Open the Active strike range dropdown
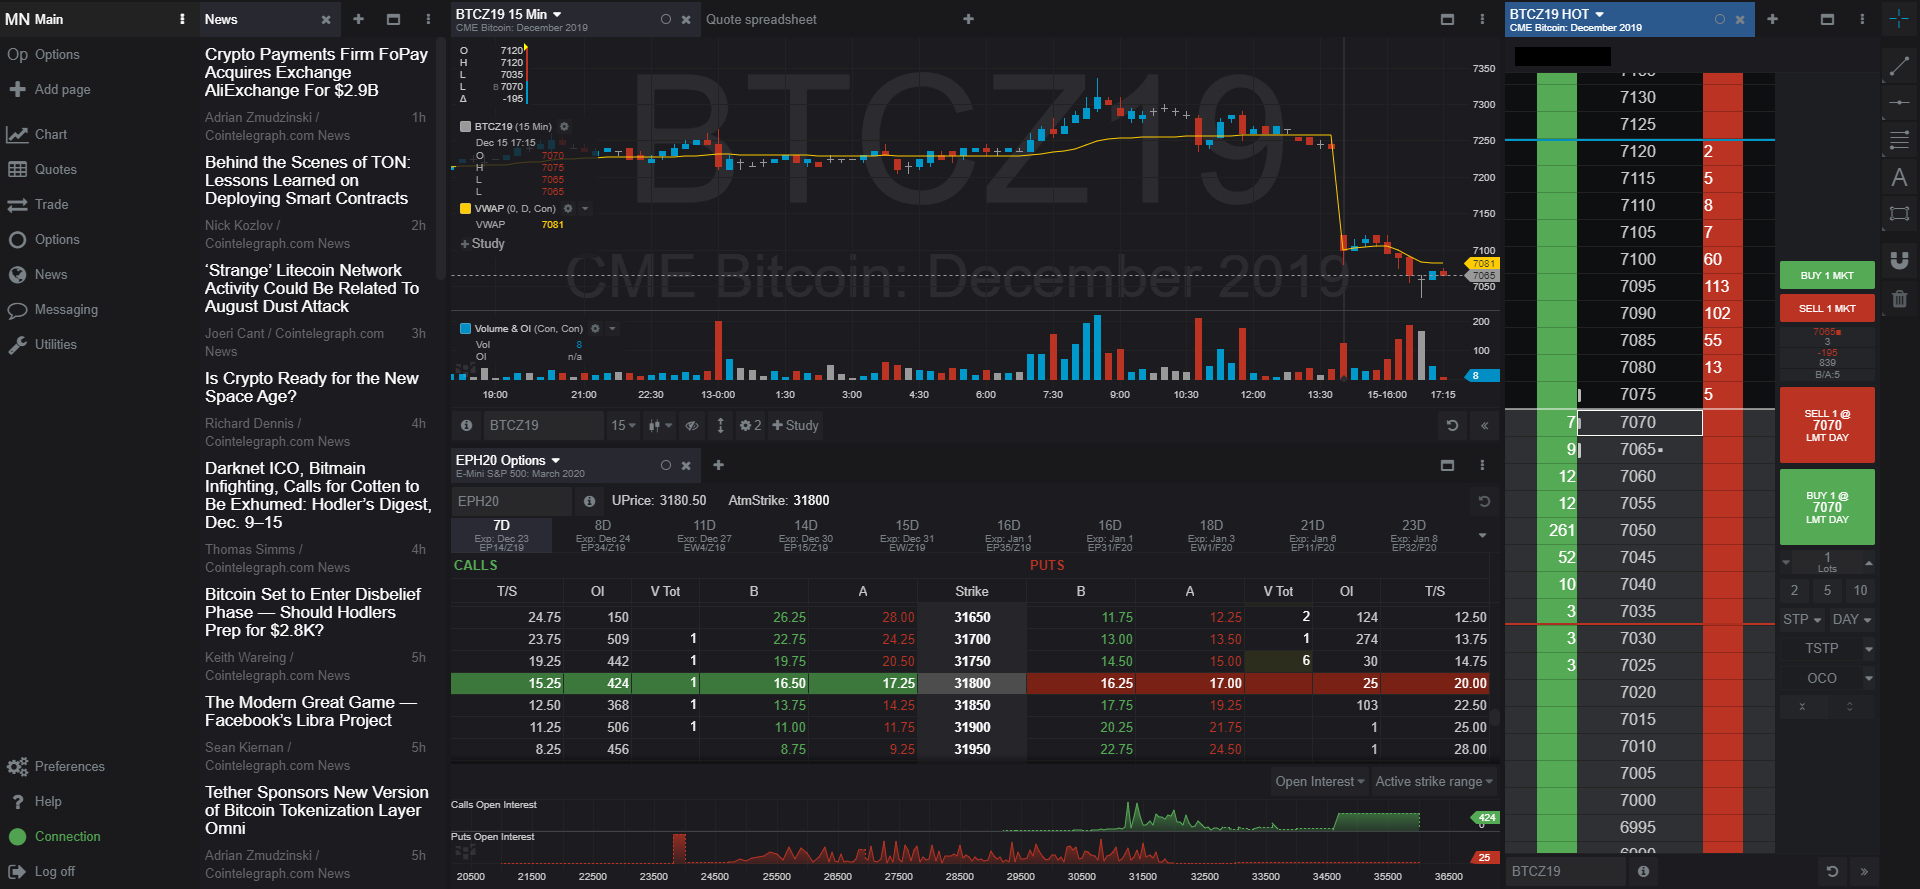Image resolution: width=1920 pixels, height=889 pixels. coord(1433,781)
